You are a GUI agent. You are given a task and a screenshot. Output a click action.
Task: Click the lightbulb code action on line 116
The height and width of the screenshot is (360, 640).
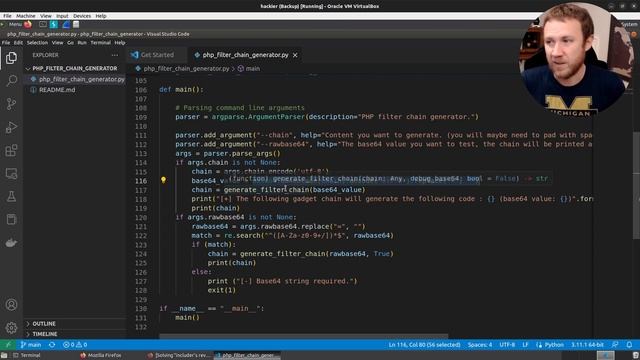[x=163, y=180]
